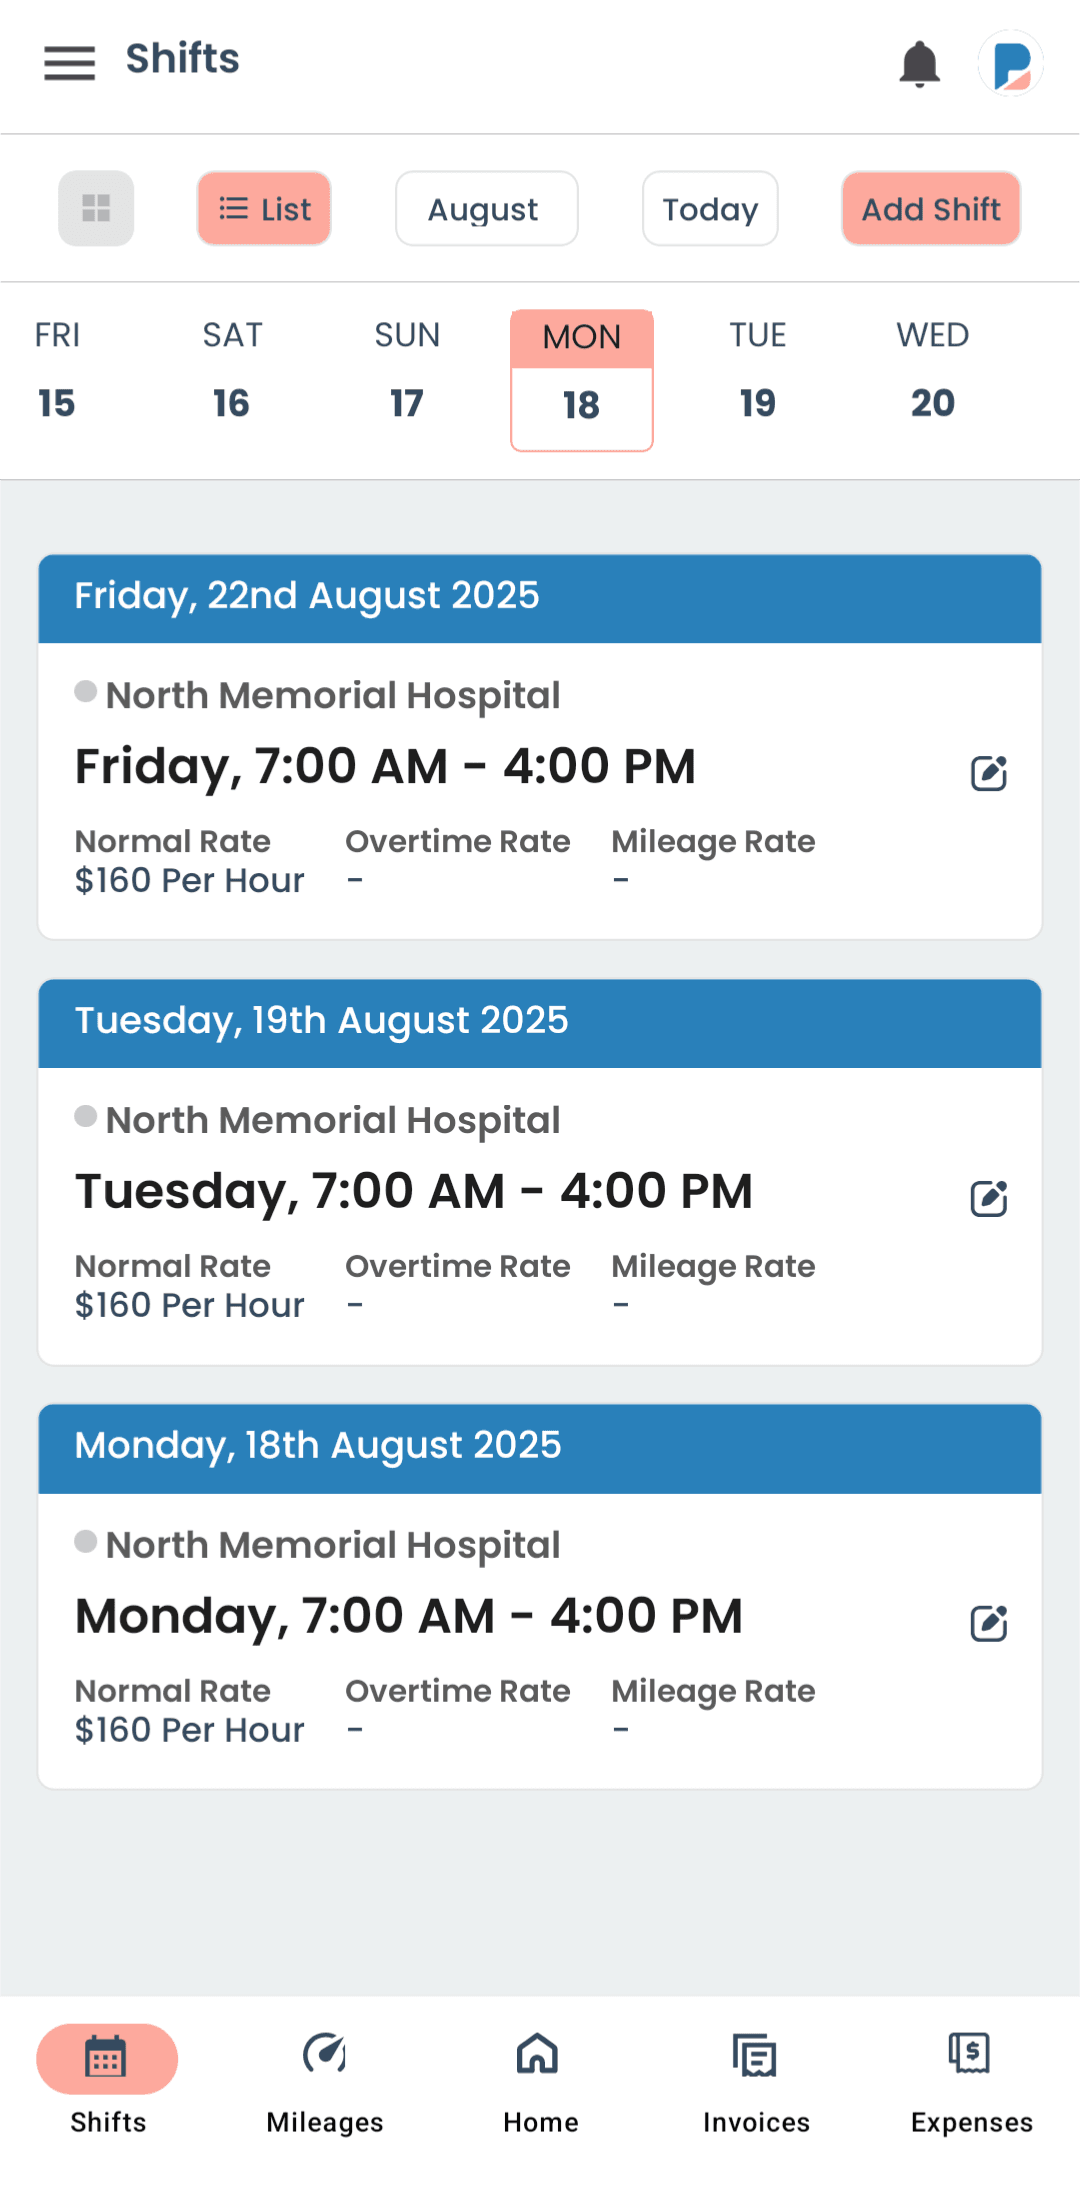Screen dimensions: 1080x2200
Task: Select Tuesday 19 in the date strip
Action: coord(757,370)
